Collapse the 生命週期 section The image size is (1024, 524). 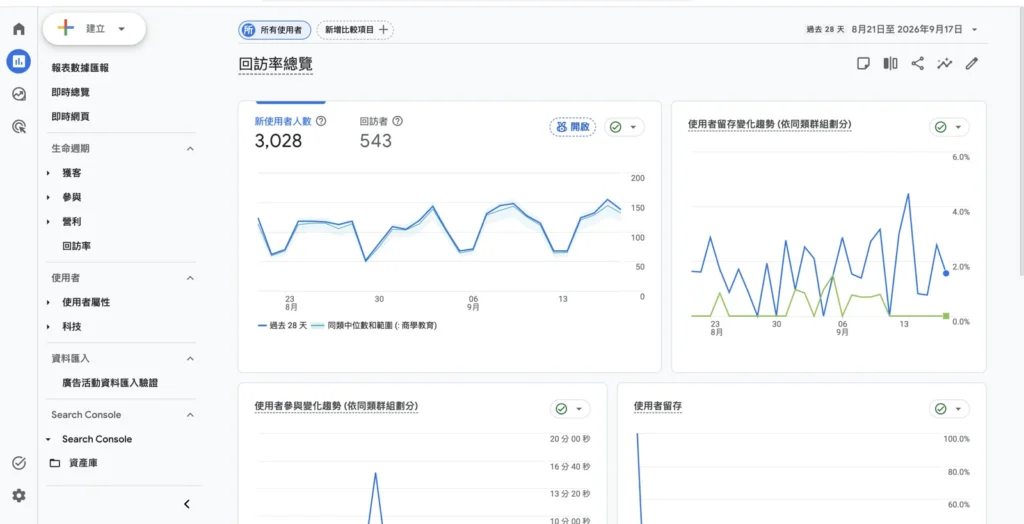tap(190, 149)
